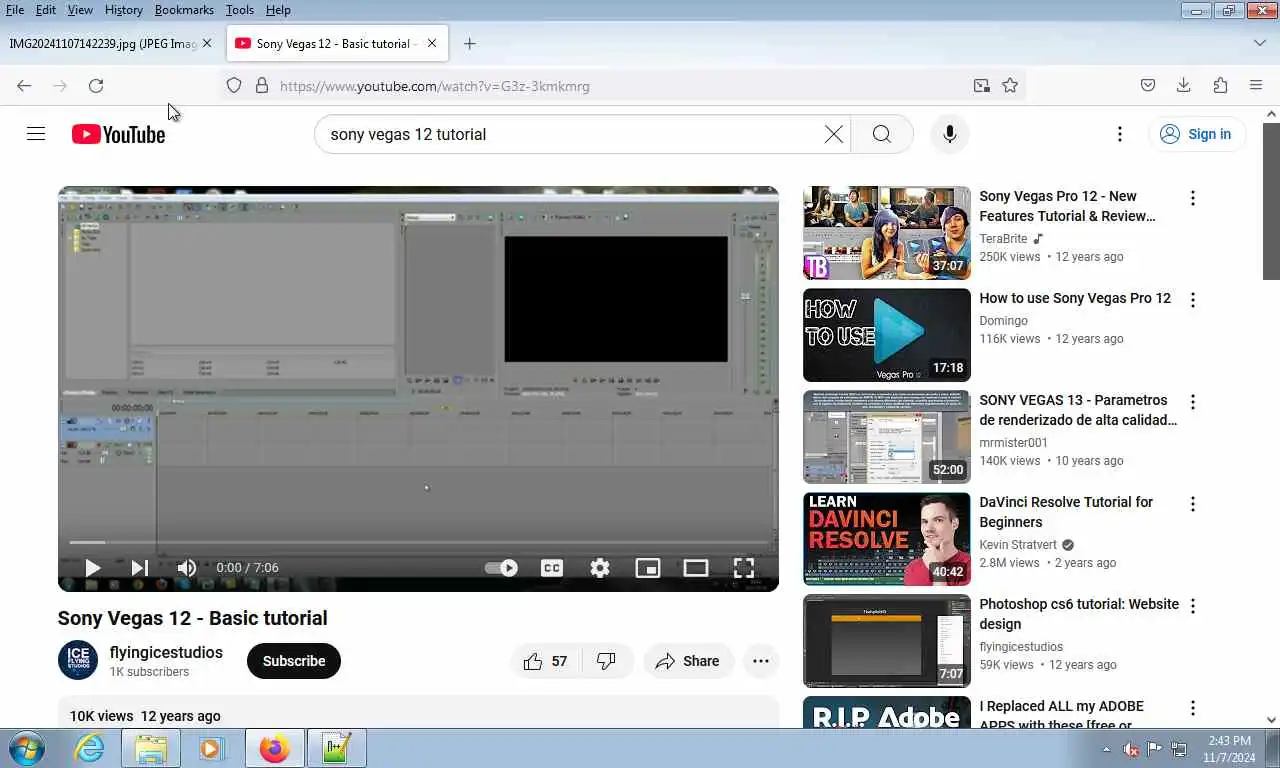
Task: Bookmark this page with star
Action: click(x=1010, y=86)
